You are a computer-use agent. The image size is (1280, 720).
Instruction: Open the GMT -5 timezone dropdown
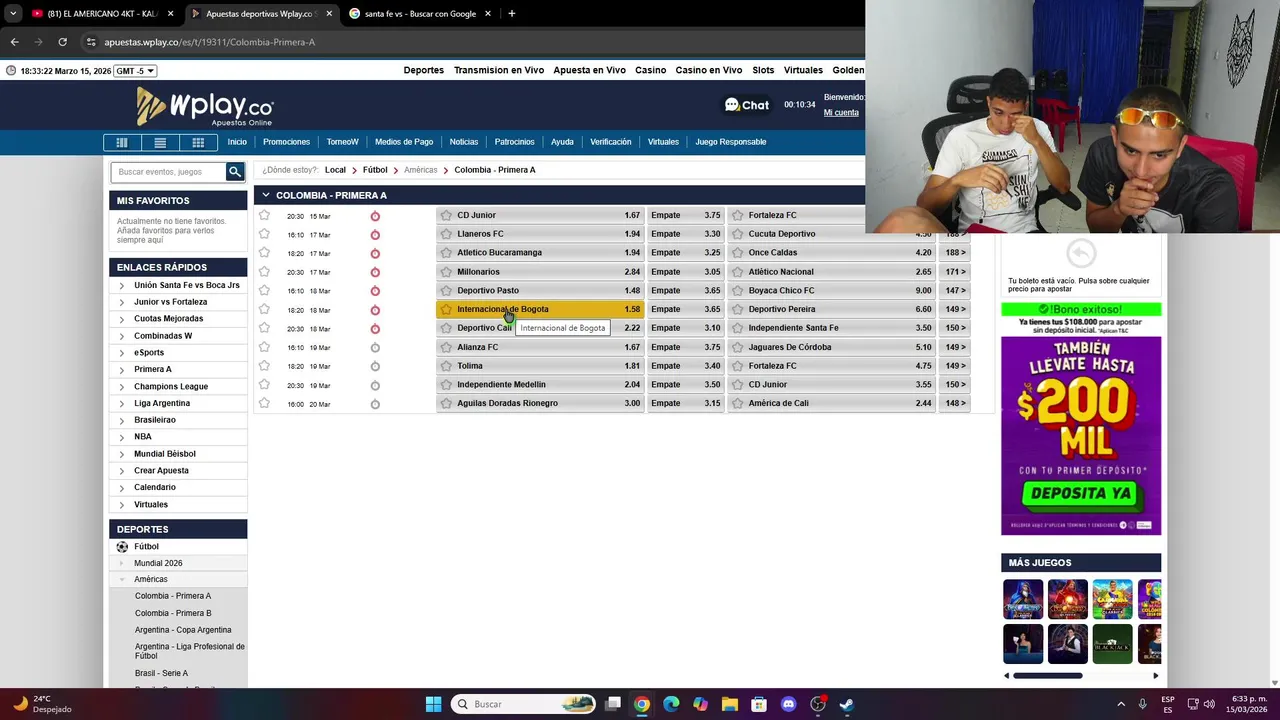tap(135, 71)
